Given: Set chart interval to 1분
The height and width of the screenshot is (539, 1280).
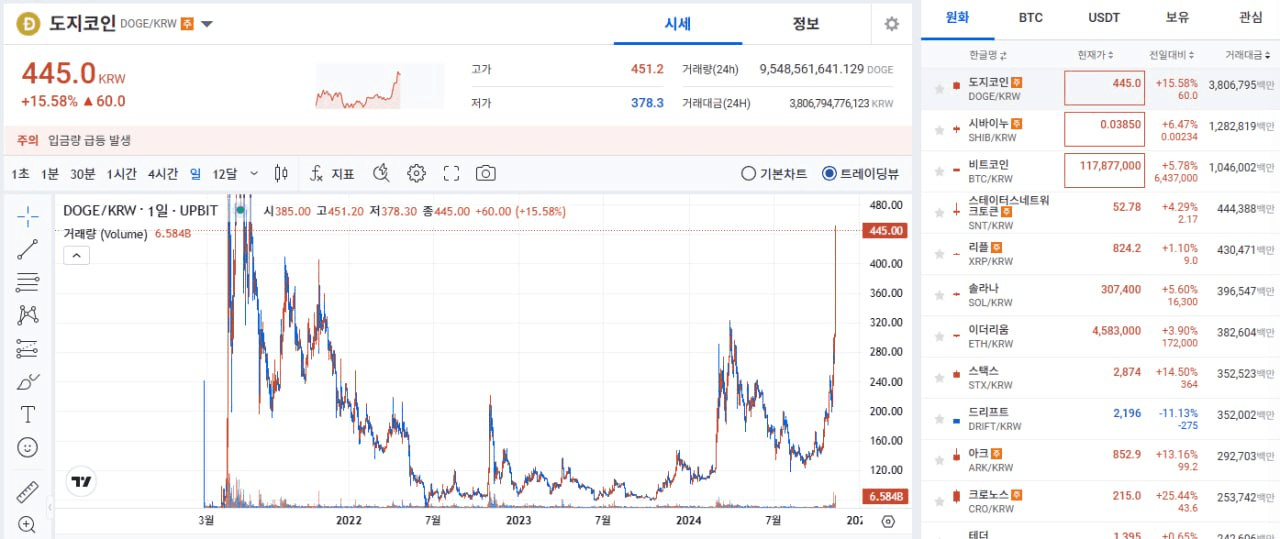Looking at the screenshot, I should 50,174.
